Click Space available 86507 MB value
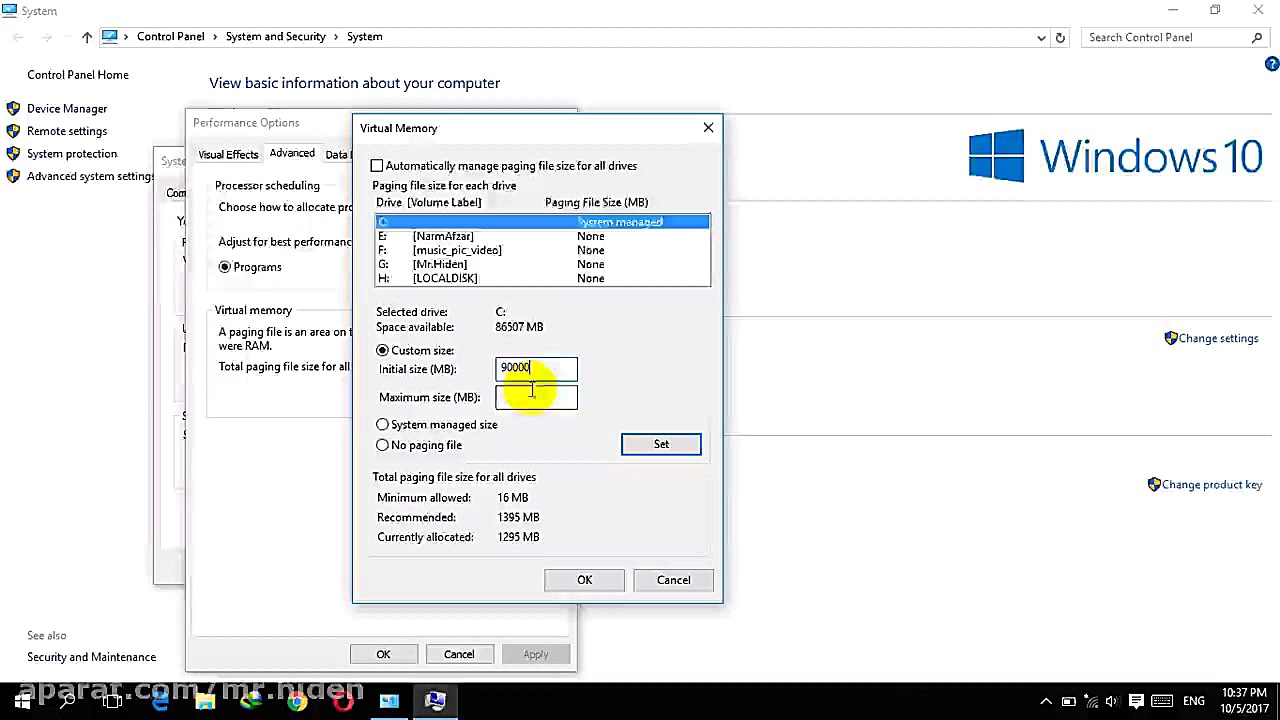This screenshot has width=1280, height=720. pyautogui.click(x=519, y=327)
